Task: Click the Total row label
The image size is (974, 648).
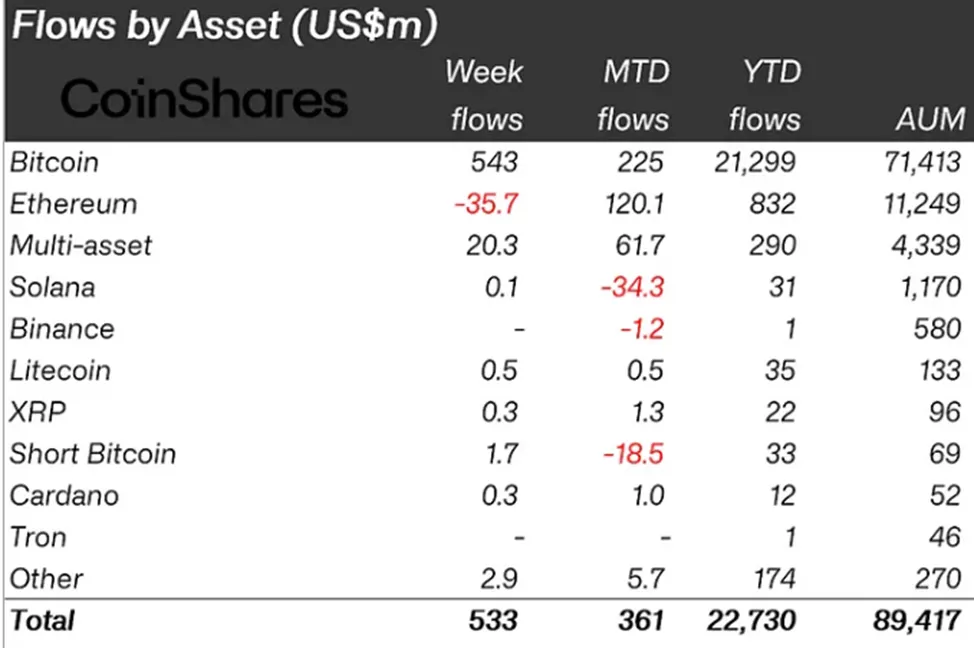Action: point(42,620)
